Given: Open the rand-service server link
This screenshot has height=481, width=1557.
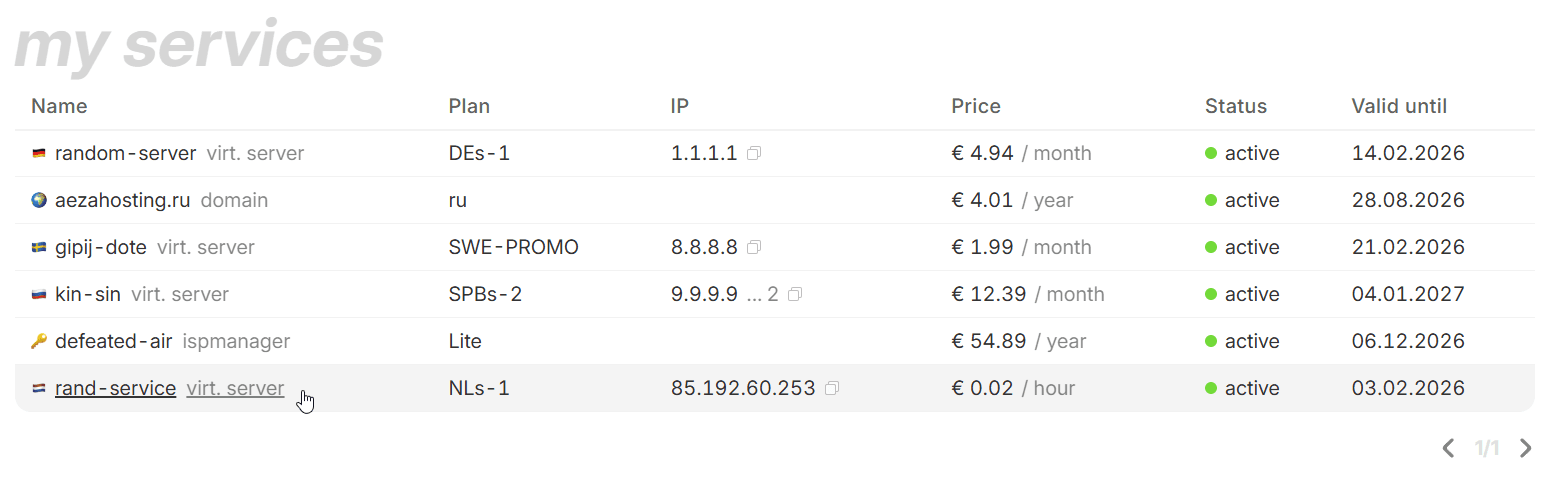Looking at the screenshot, I should 116,389.
